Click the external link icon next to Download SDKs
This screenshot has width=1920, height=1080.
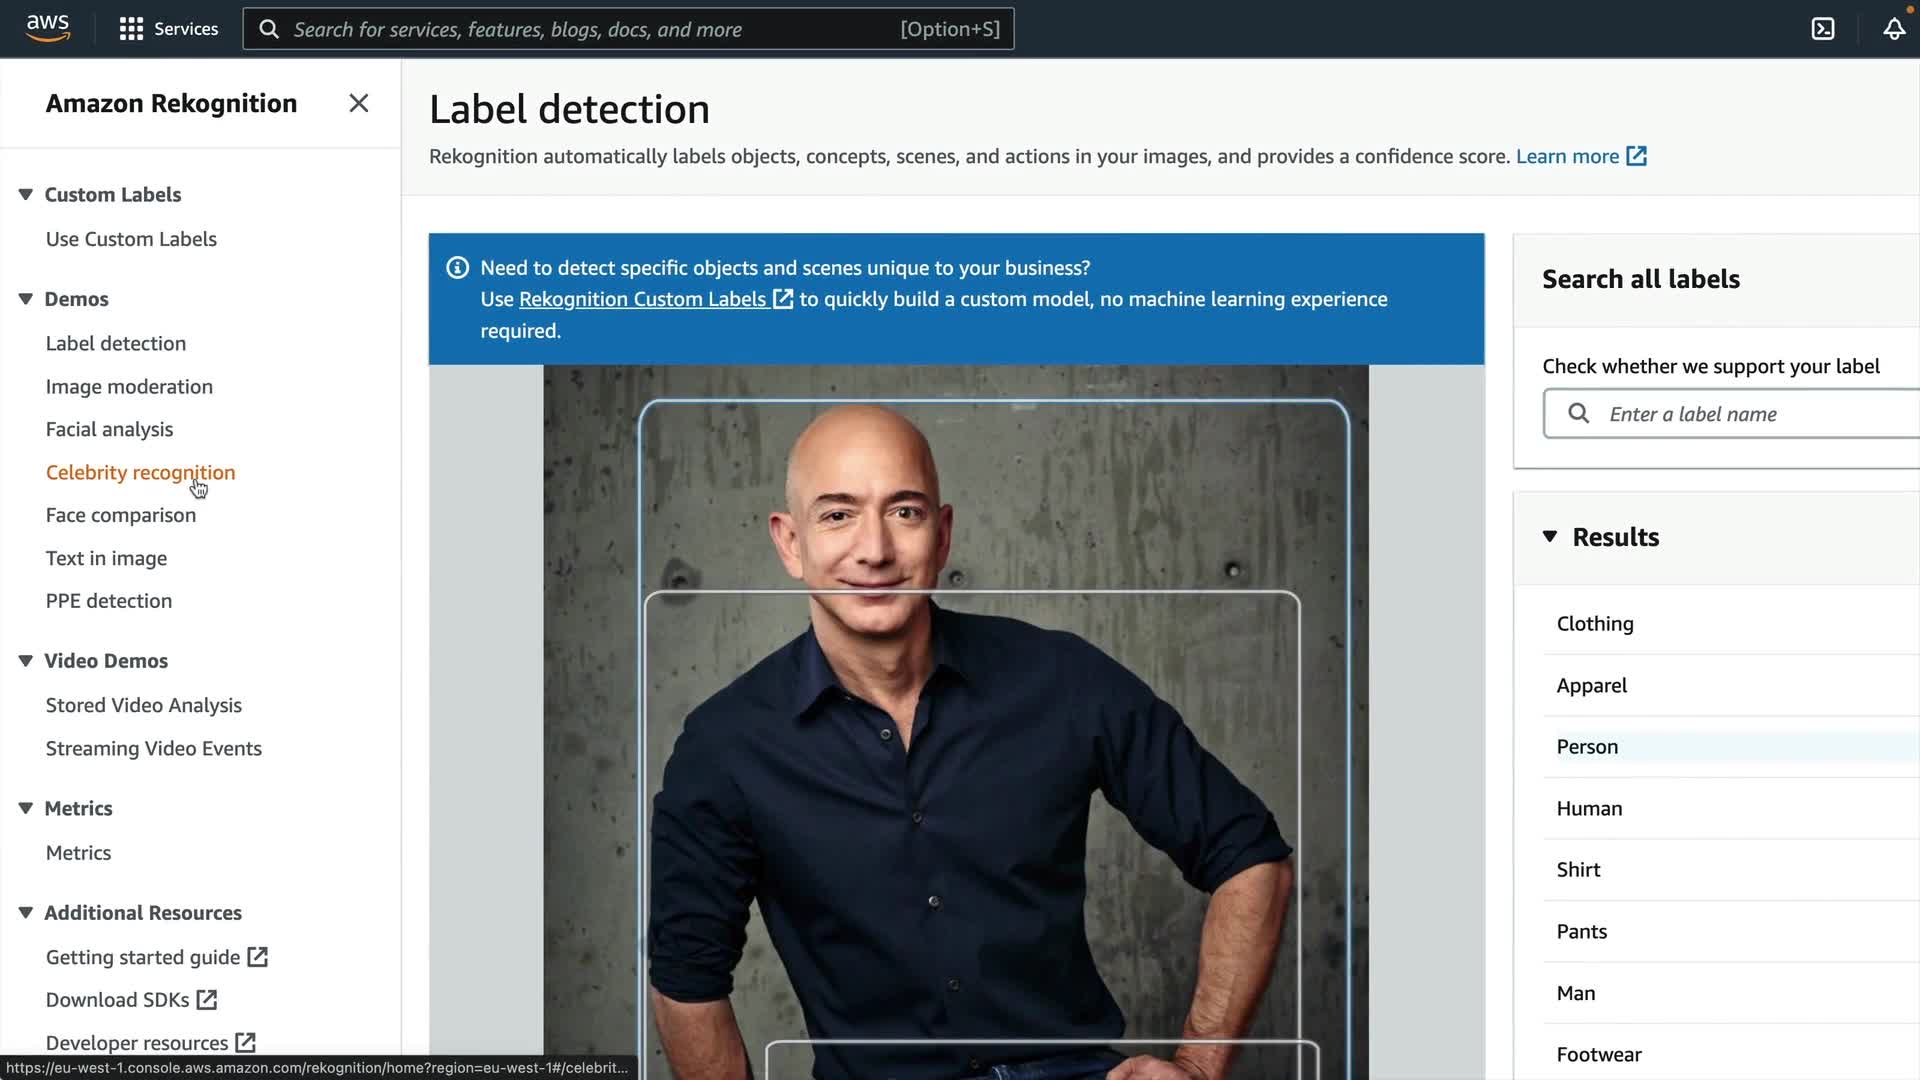pyautogui.click(x=207, y=999)
